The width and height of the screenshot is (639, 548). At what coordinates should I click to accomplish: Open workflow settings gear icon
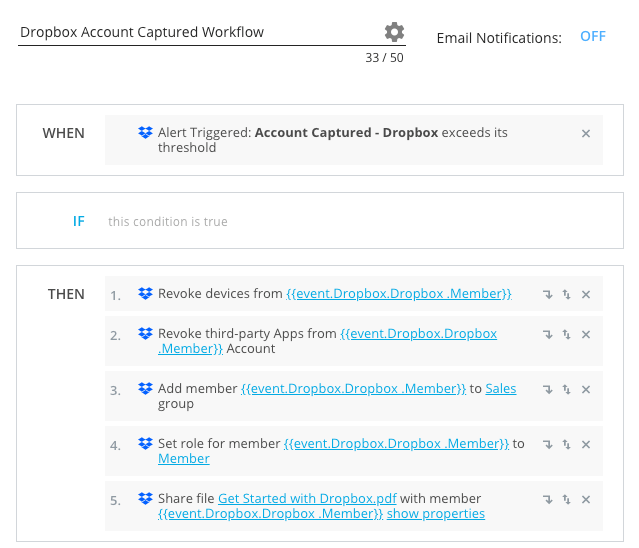pos(394,32)
